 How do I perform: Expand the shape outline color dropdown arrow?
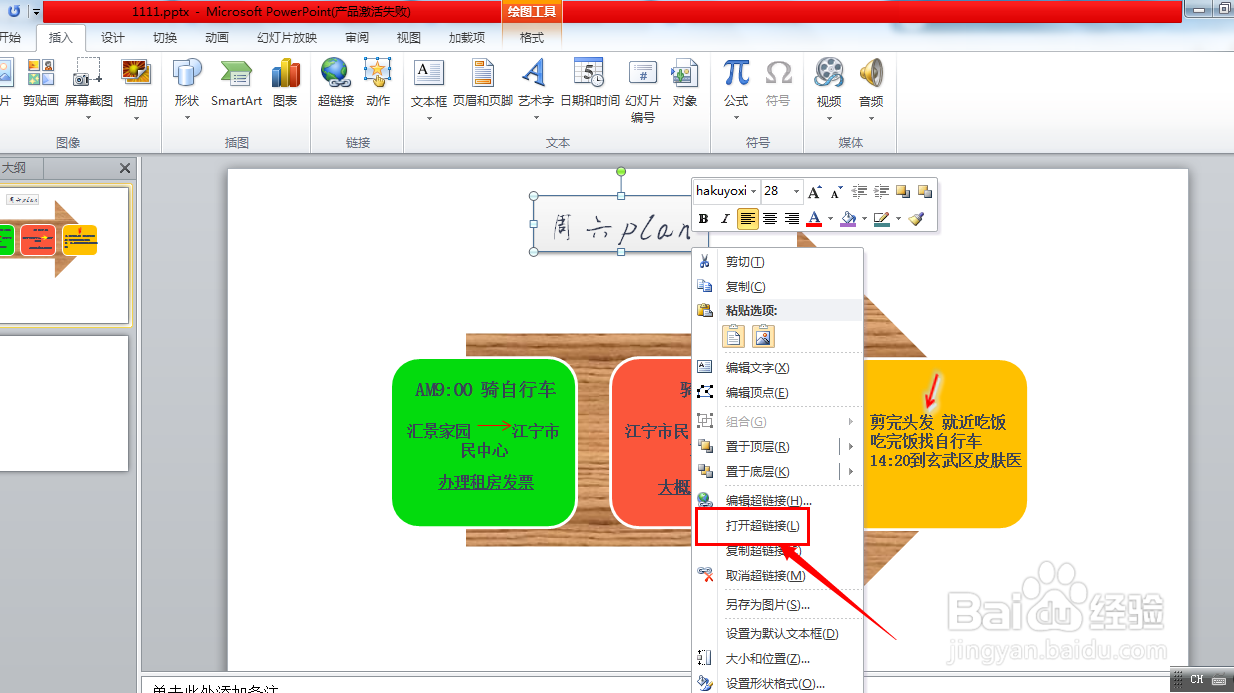point(898,218)
